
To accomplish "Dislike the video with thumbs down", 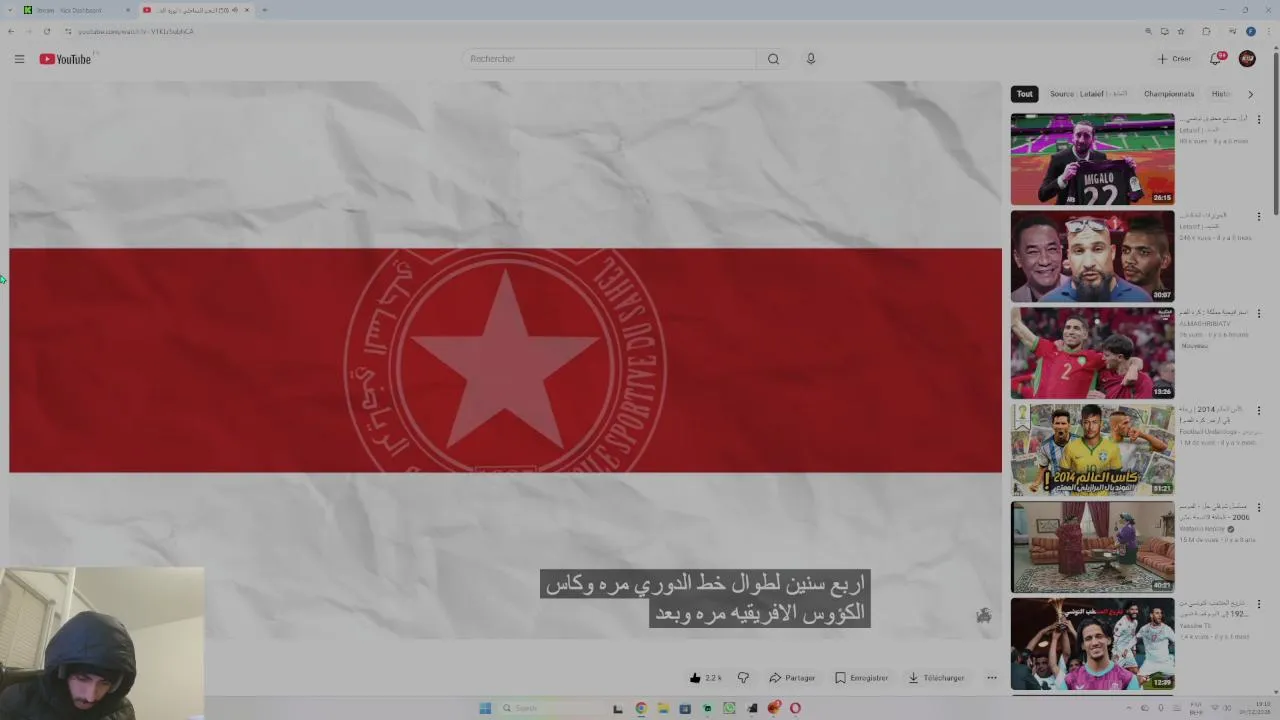I will point(743,678).
